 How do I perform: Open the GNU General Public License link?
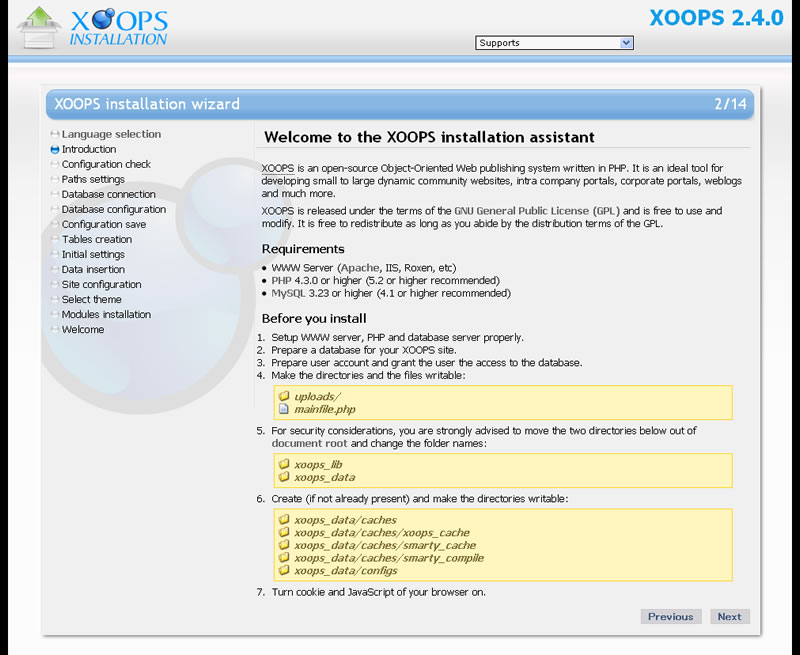click(x=521, y=211)
